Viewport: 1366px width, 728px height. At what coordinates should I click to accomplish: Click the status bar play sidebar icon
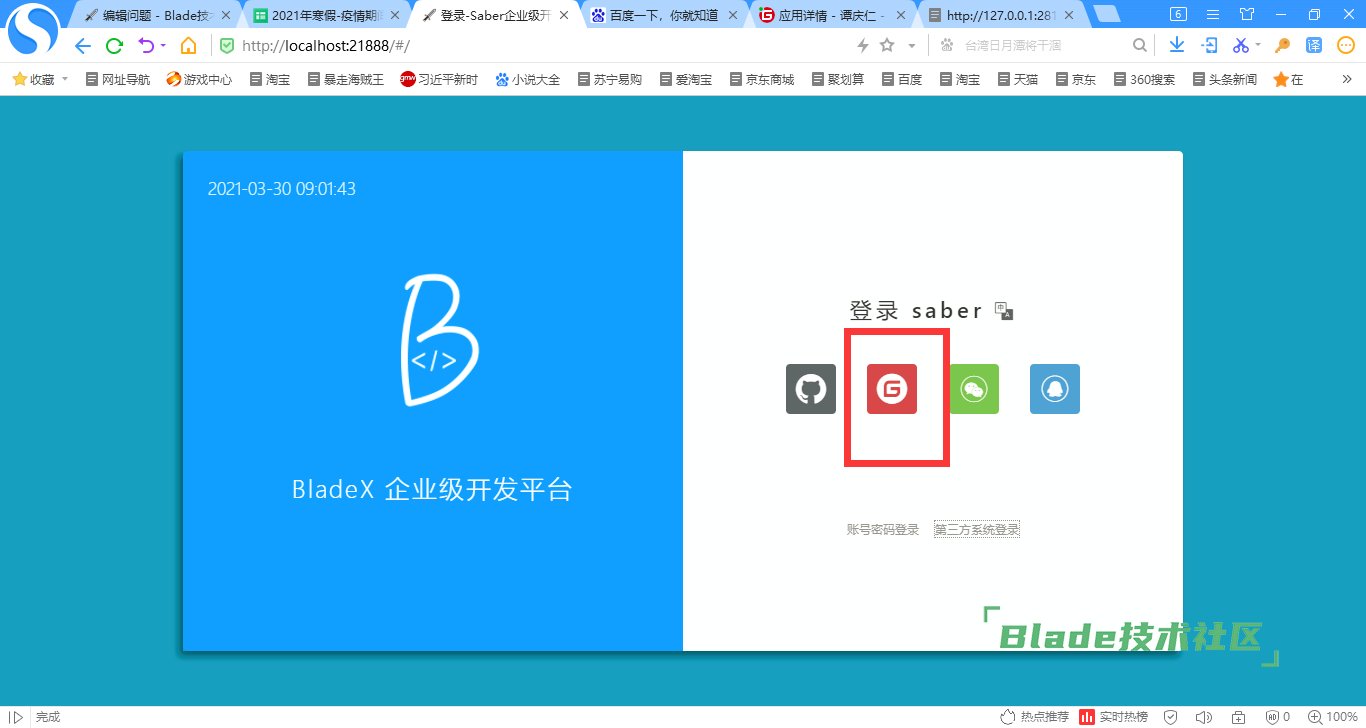tap(16, 717)
